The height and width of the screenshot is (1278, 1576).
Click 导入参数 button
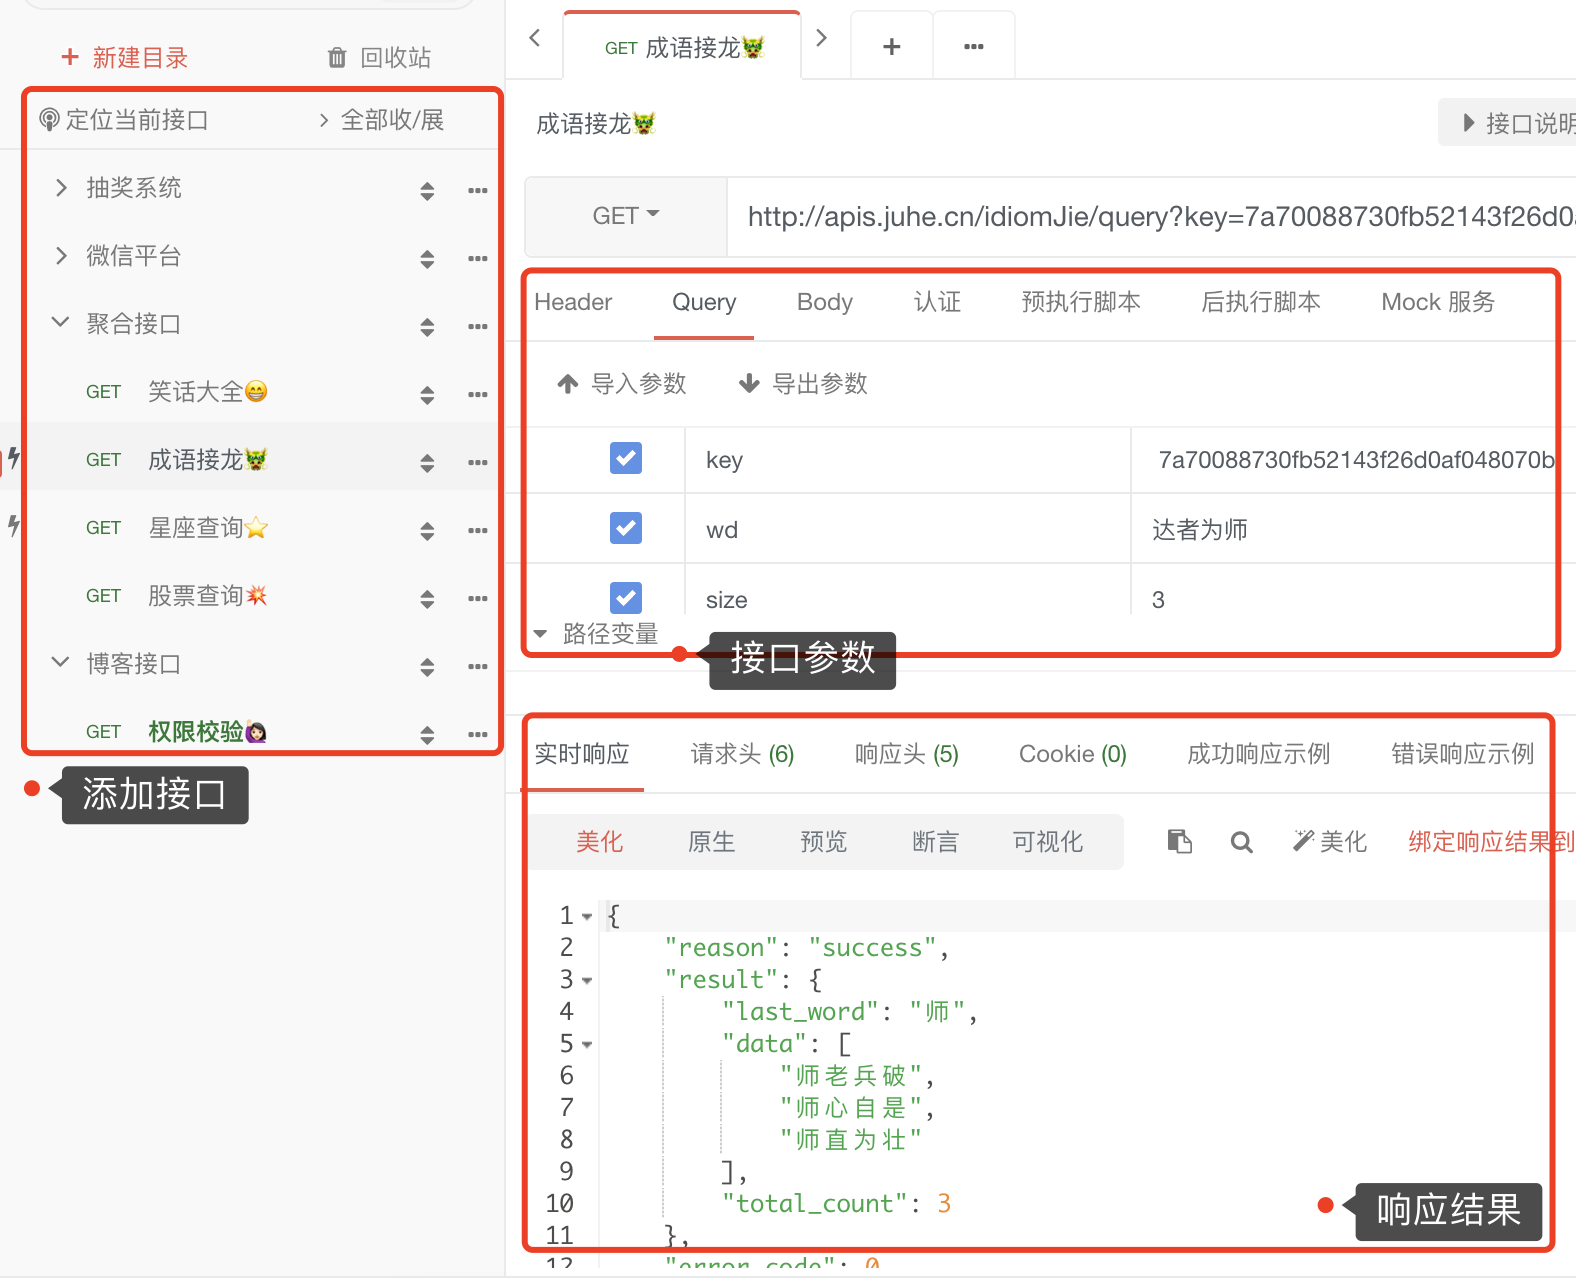(622, 384)
